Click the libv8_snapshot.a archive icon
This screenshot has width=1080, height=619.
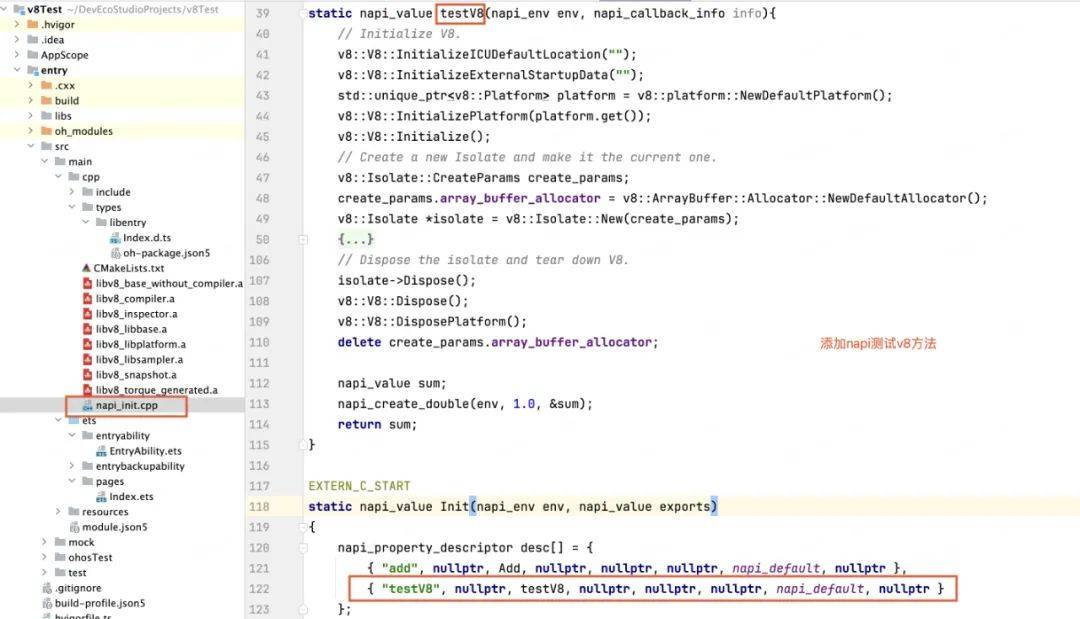click(x=87, y=375)
